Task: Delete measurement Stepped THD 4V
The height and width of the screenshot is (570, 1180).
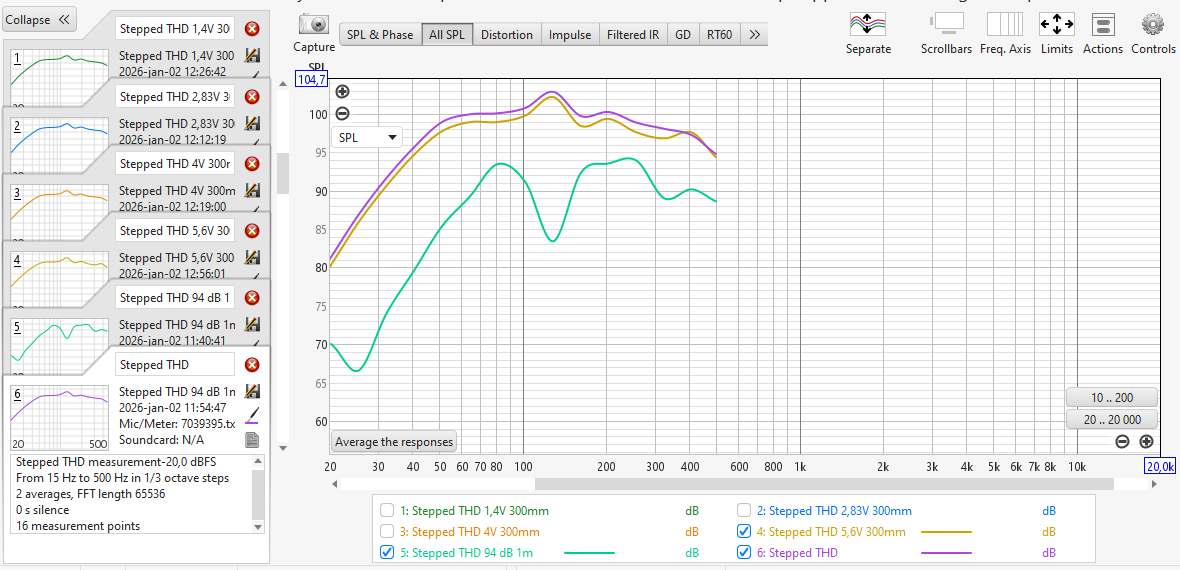Action: click(x=252, y=163)
